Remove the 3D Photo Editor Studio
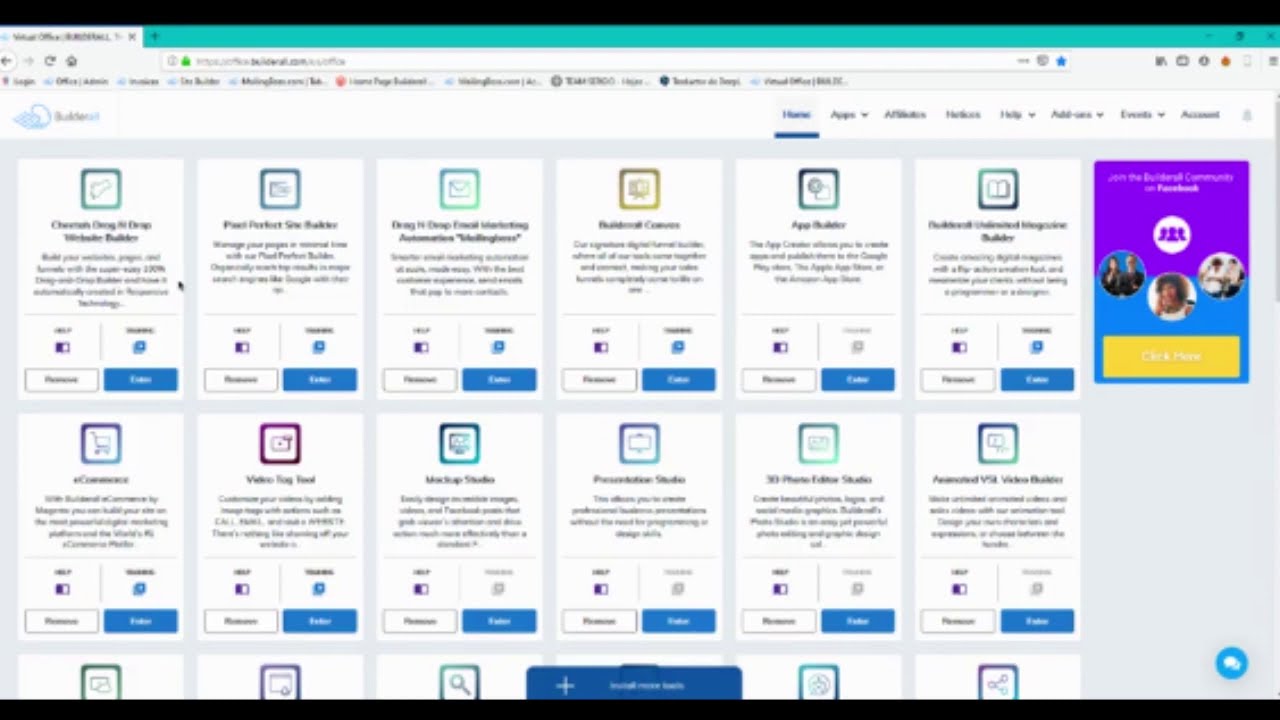Viewport: 1280px width, 720px height. point(778,621)
